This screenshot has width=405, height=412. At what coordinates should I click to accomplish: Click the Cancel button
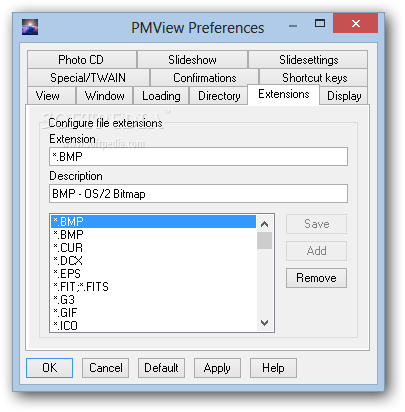(106, 368)
